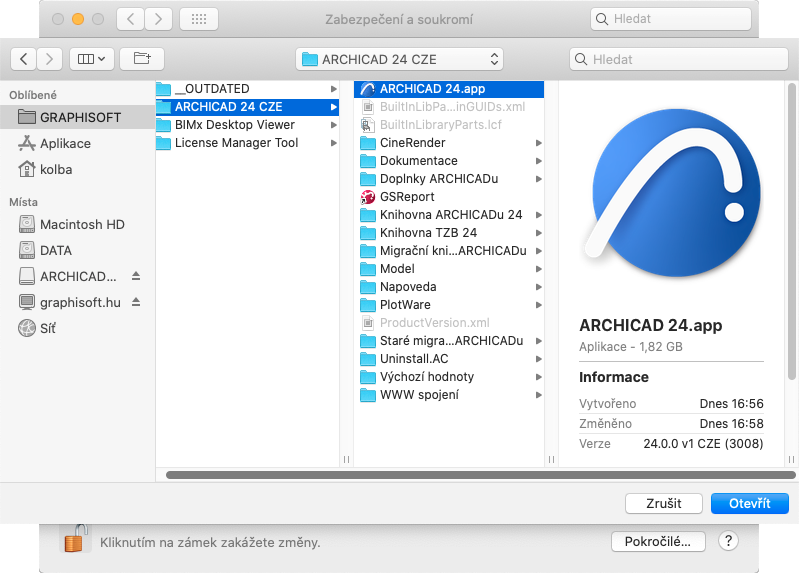Open ARCHICAD 24 CZE path popup
The height and width of the screenshot is (573, 799).
click(400, 59)
